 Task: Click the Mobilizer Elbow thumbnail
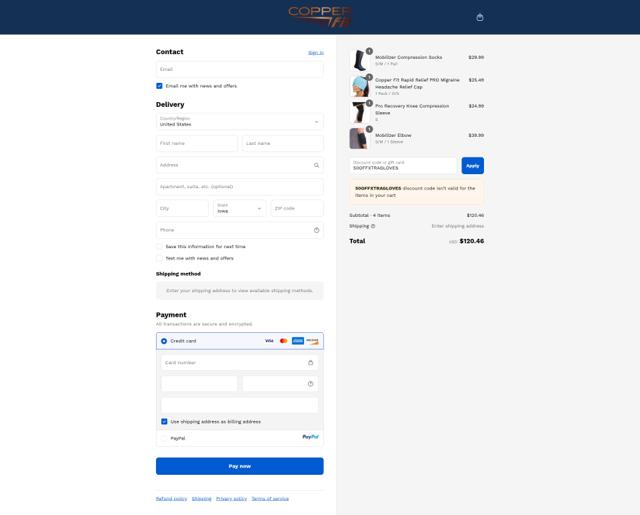tap(360, 138)
